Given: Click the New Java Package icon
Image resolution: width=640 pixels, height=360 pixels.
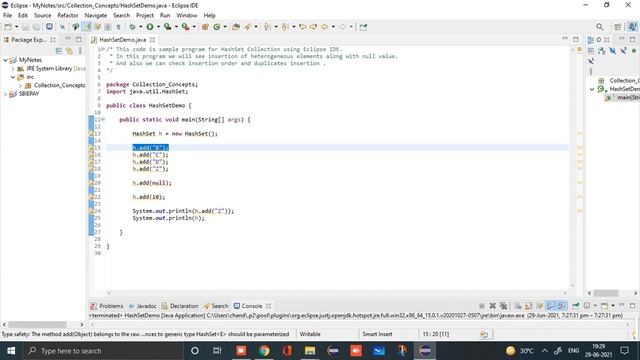Looking at the screenshot, I should (x=205, y=27).
